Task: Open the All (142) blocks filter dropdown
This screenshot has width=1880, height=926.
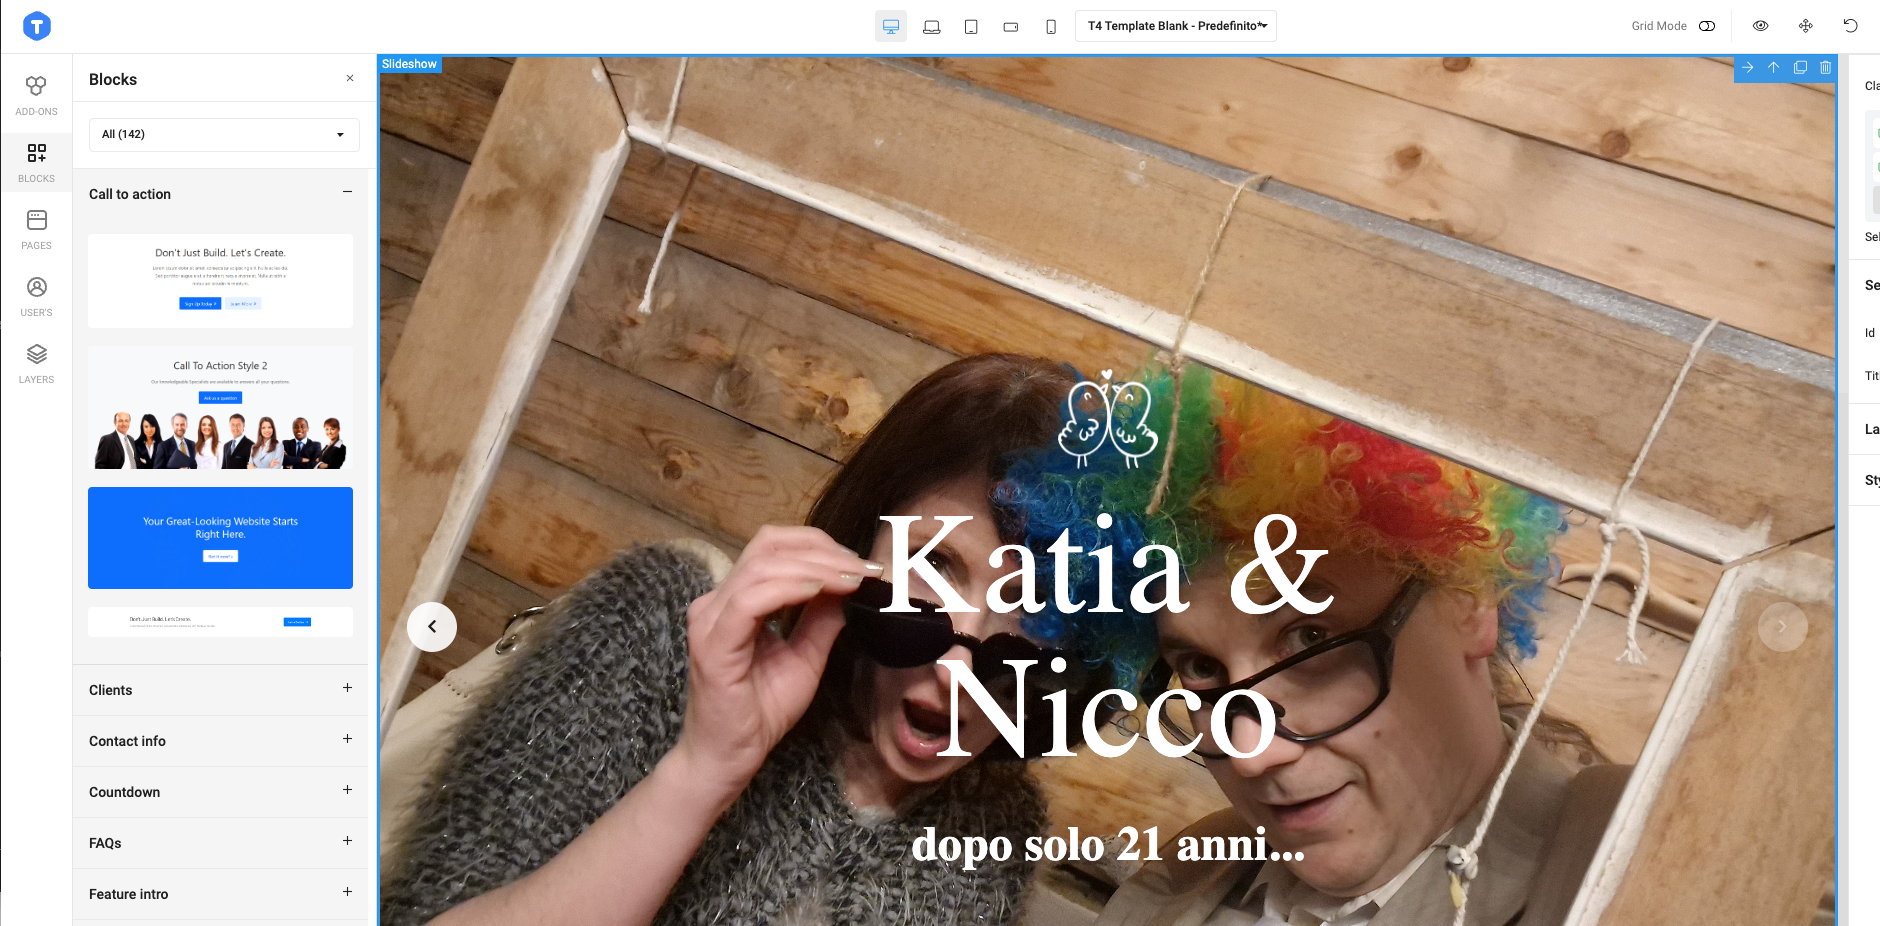Action: coord(224,135)
